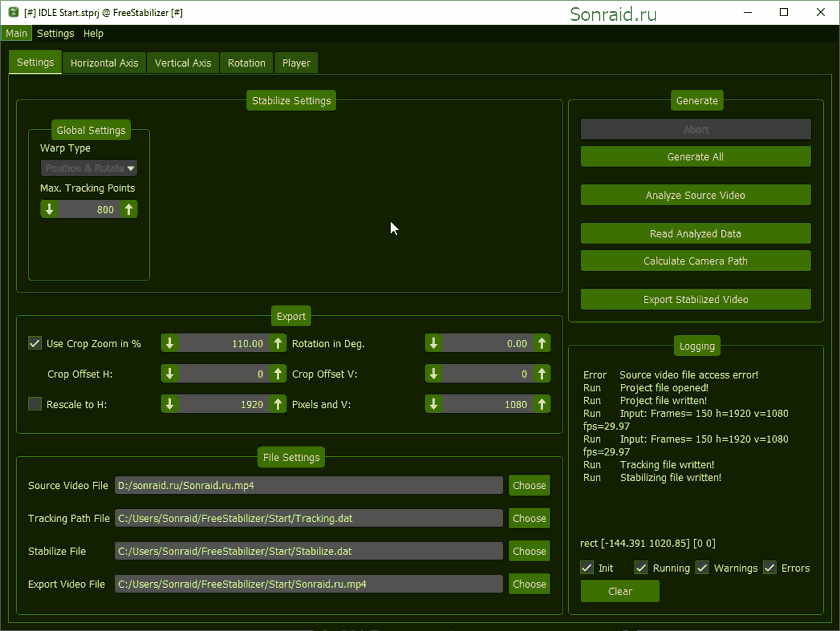Viewport: 840px width, 631px height.
Task: Click Generate All button
Action: click(x=695, y=157)
